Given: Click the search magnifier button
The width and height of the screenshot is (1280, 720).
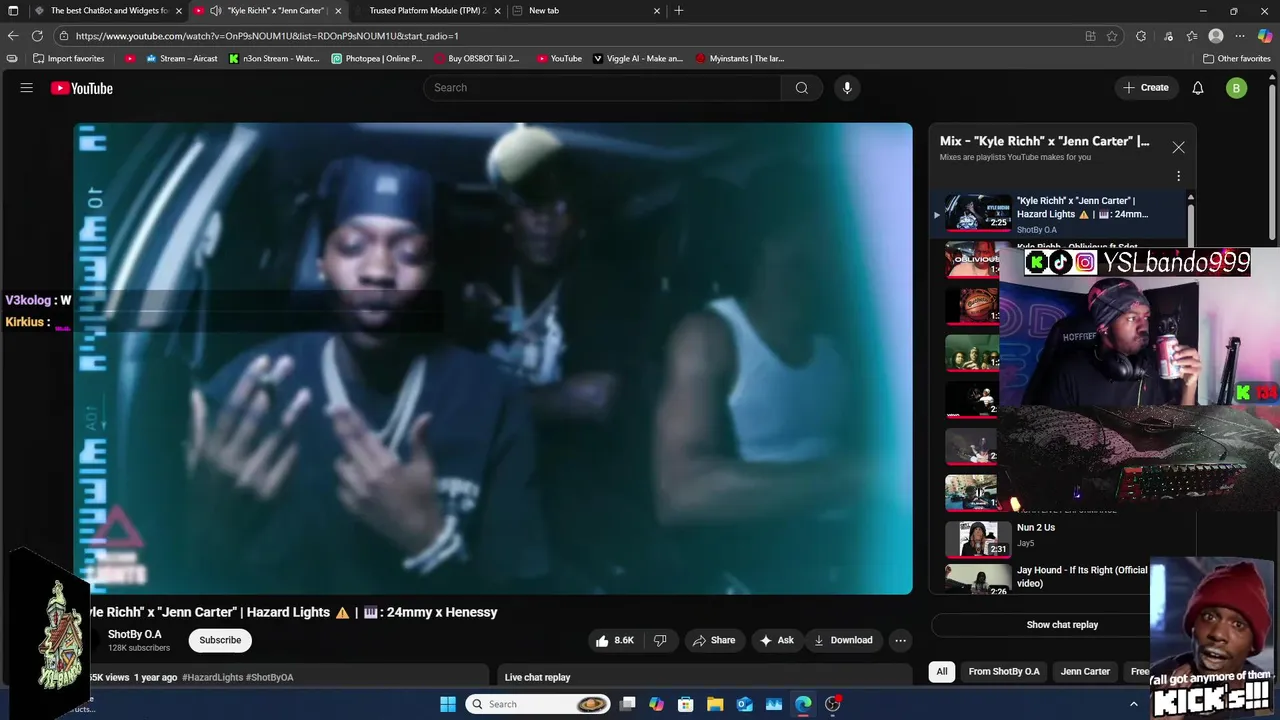Looking at the screenshot, I should (x=801, y=88).
